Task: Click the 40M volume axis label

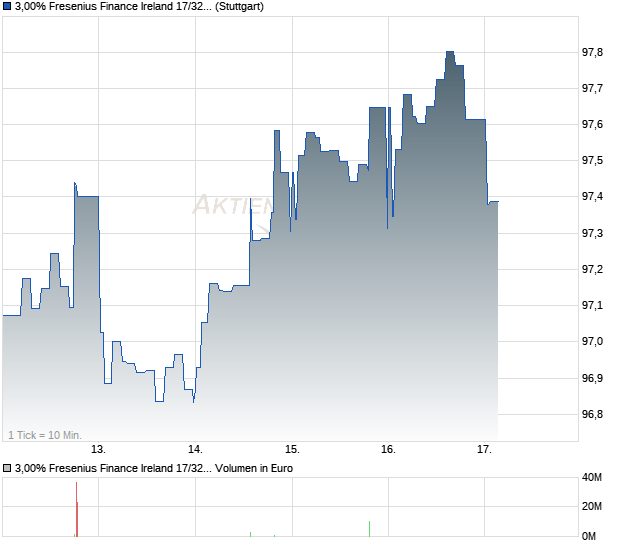Action: pyautogui.click(x=592, y=478)
